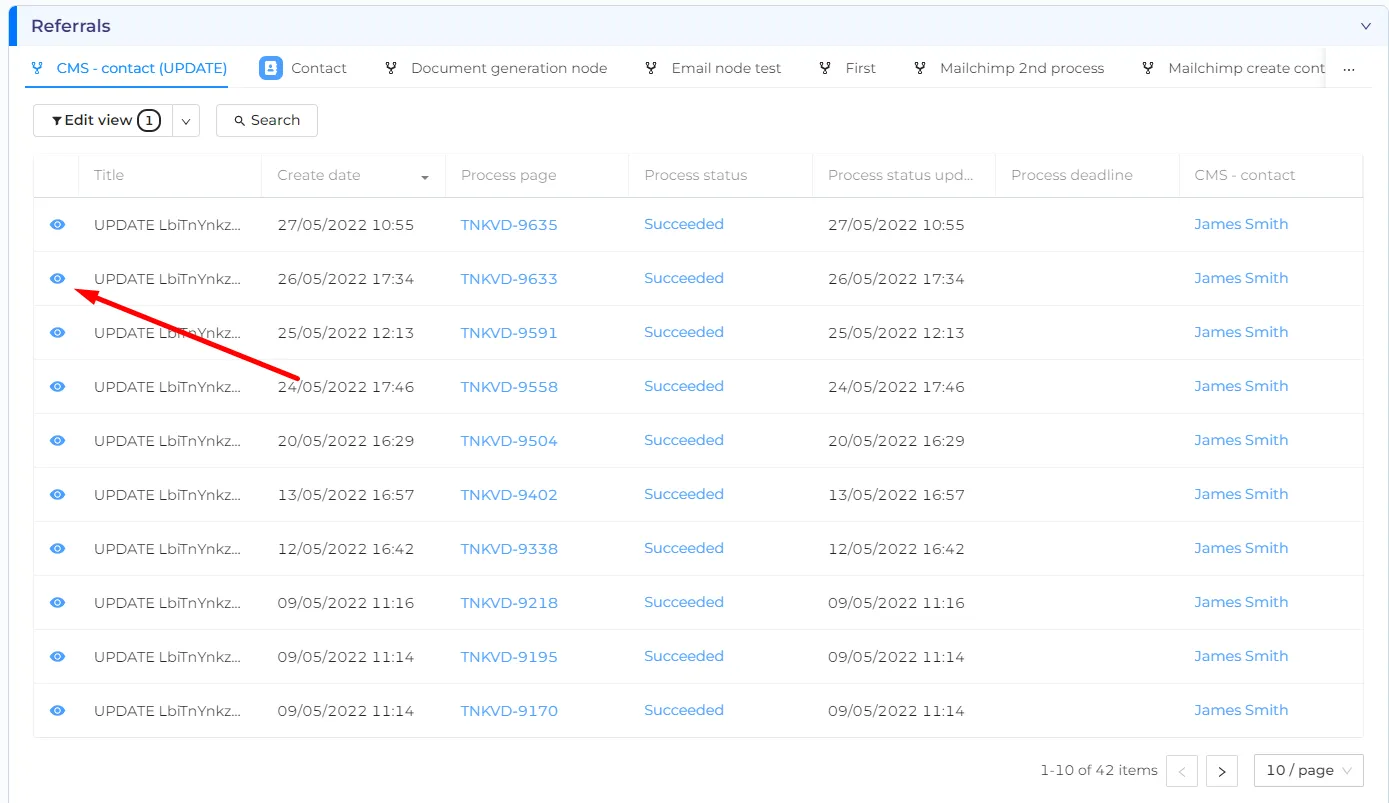Go to the previous page of results

pos(1182,771)
